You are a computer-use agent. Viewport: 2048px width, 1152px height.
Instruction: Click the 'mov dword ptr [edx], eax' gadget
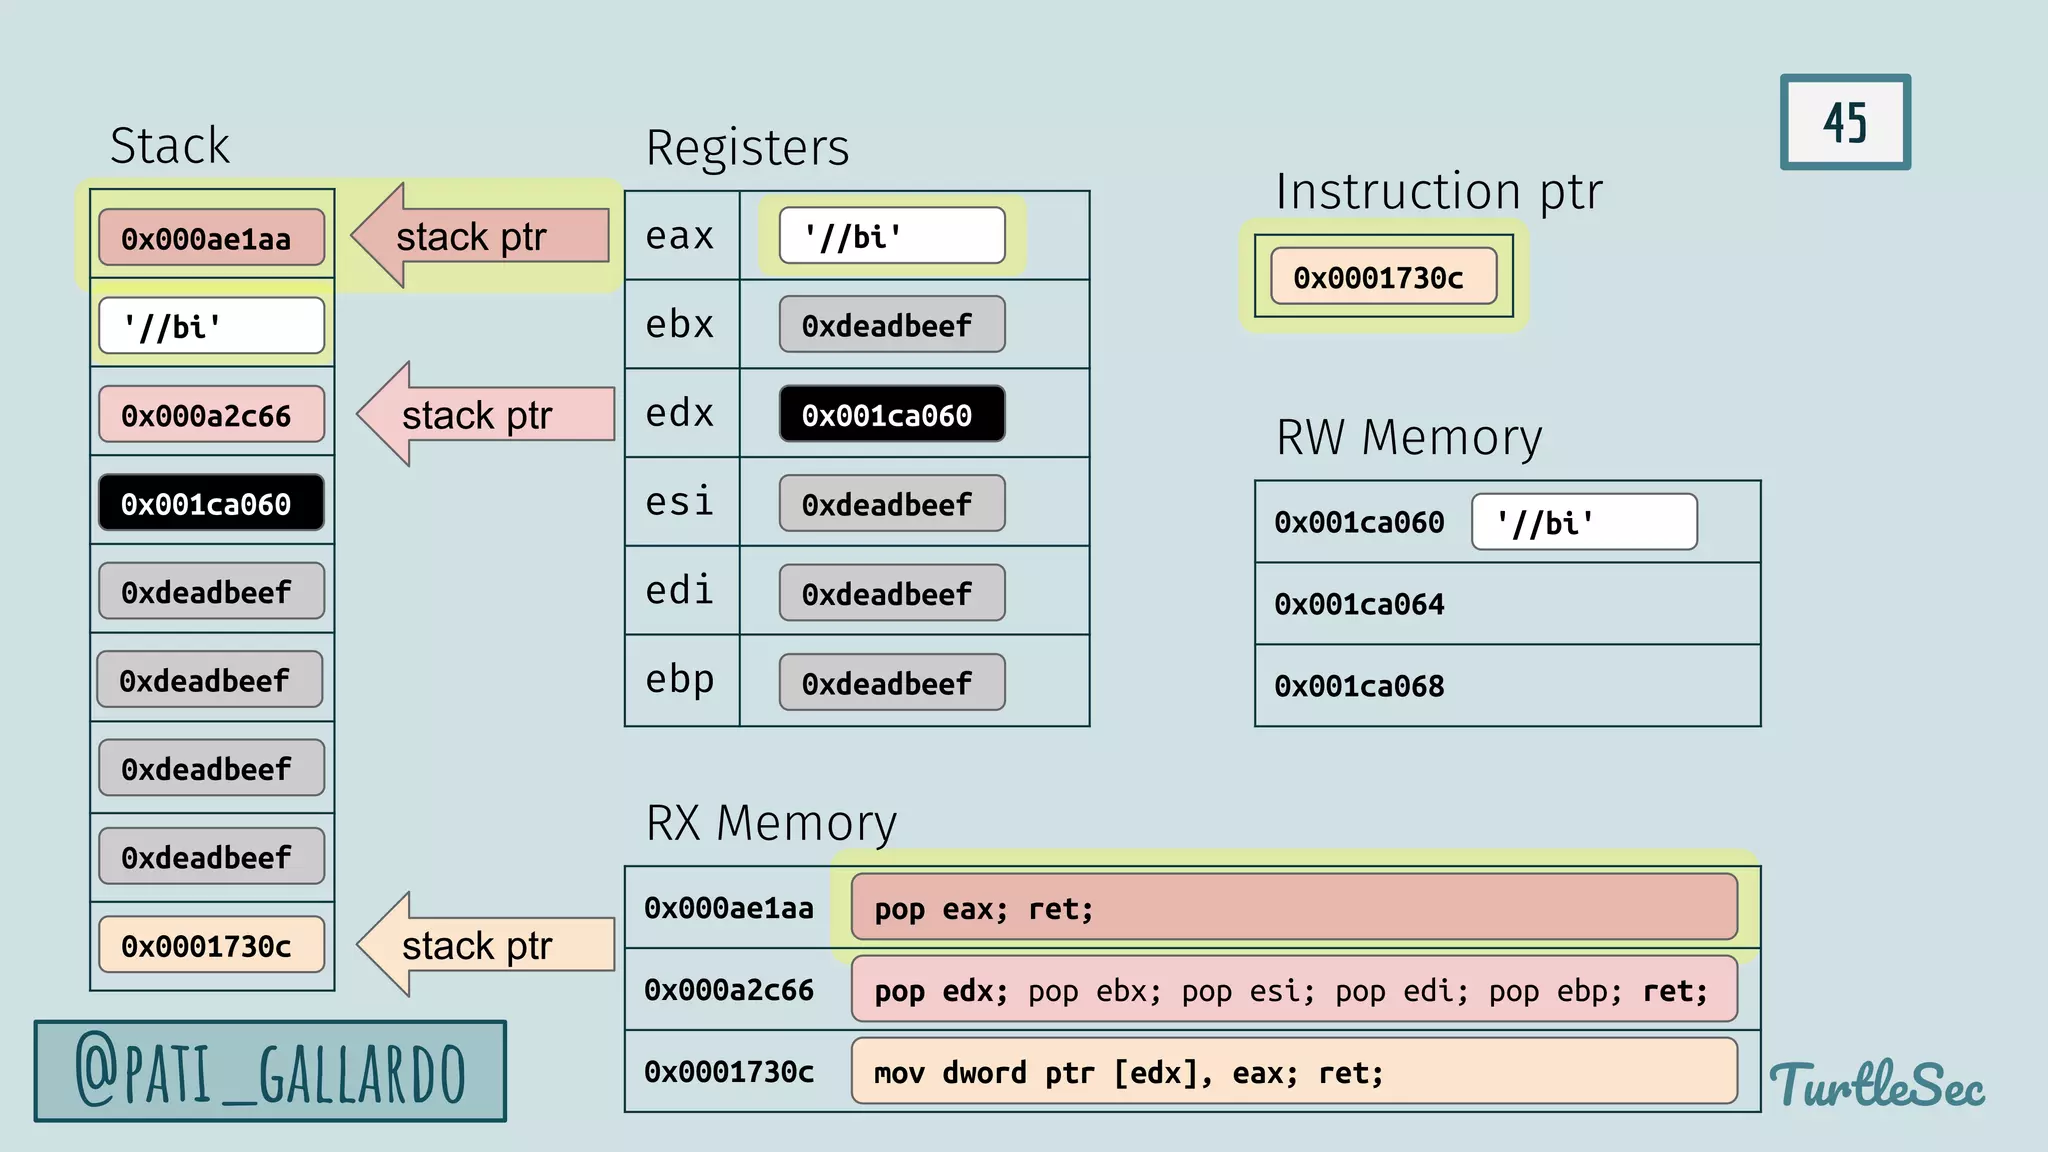[1293, 1072]
